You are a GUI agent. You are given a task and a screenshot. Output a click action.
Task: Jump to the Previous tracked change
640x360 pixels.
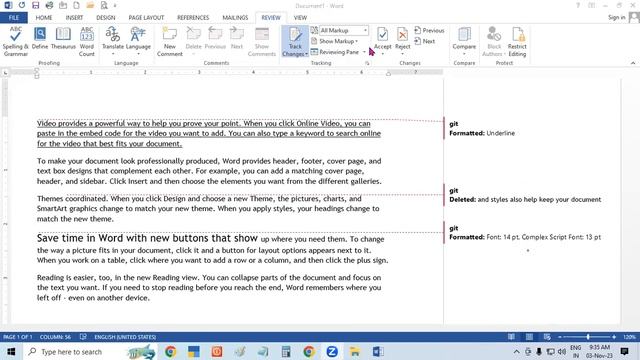coord(429,31)
